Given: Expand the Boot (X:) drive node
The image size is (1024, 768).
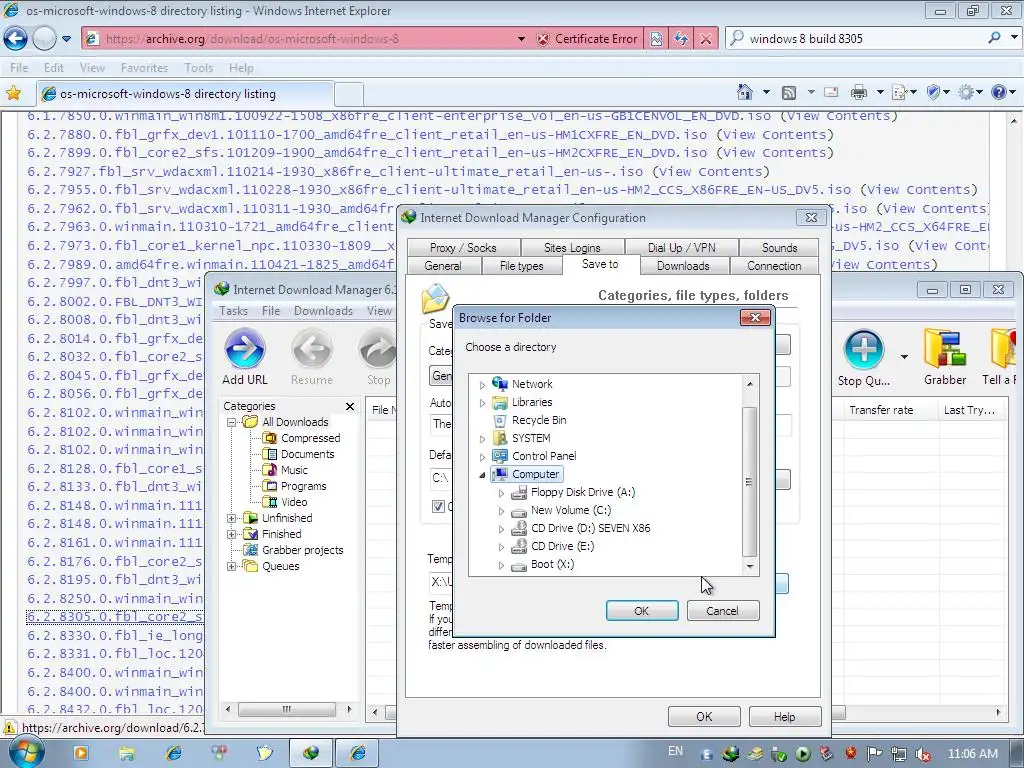Looking at the screenshot, I should click(x=501, y=565).
